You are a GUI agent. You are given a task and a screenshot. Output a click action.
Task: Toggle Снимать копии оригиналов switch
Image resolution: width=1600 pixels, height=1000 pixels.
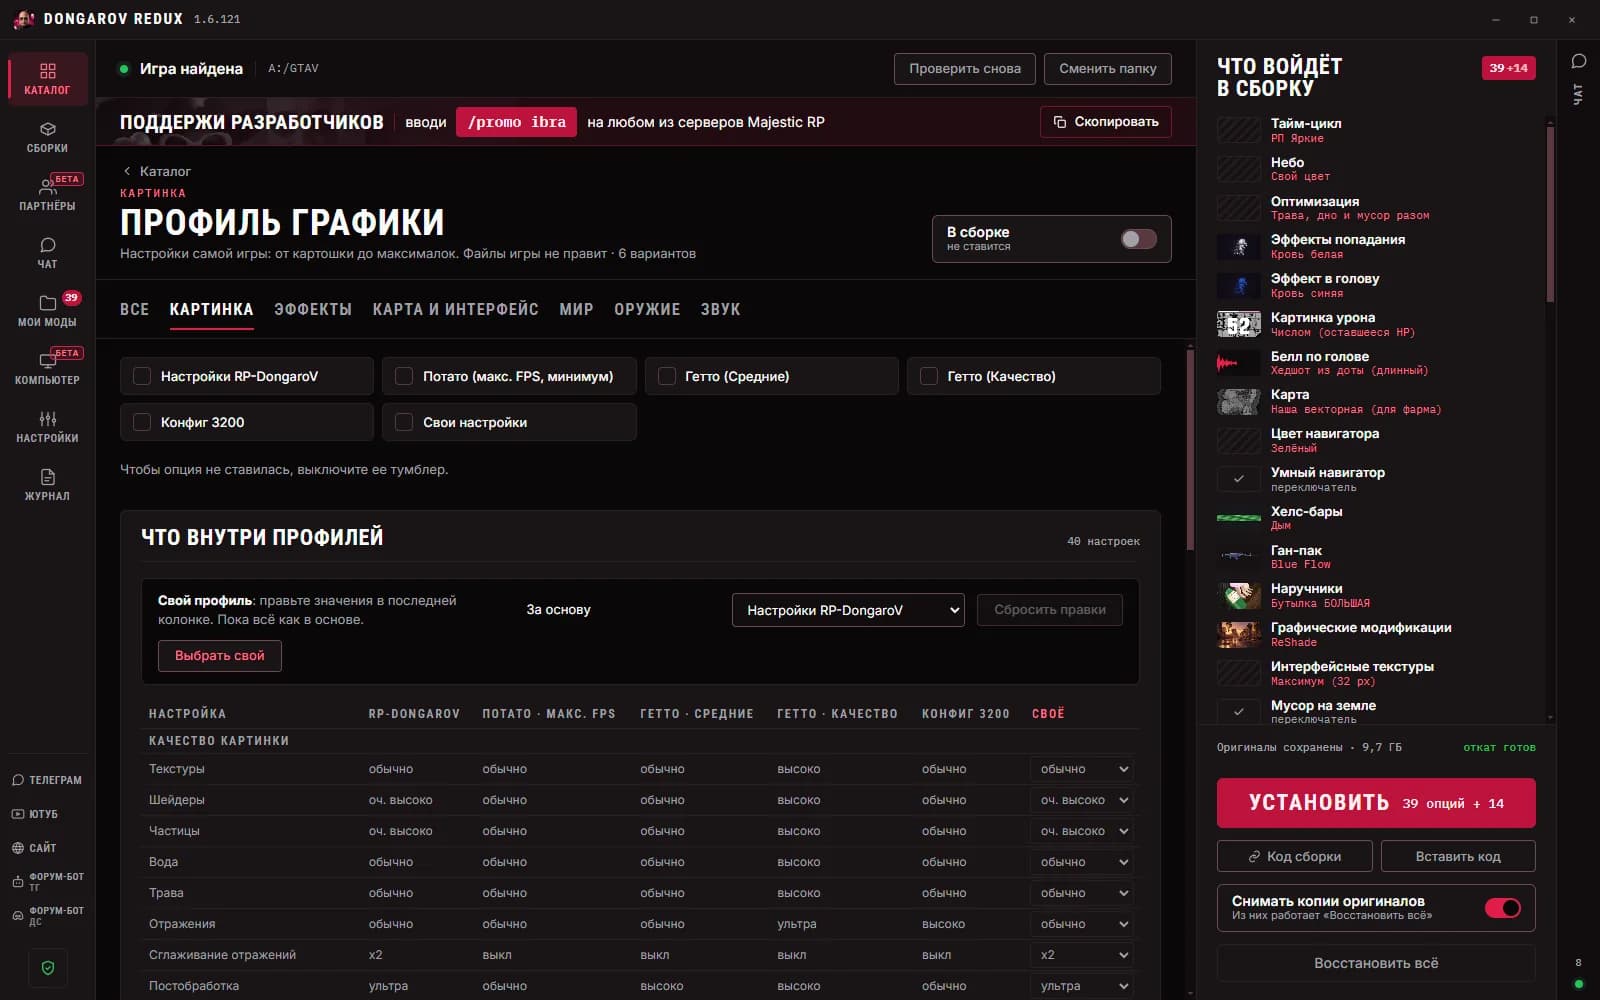coord(1502,908)
